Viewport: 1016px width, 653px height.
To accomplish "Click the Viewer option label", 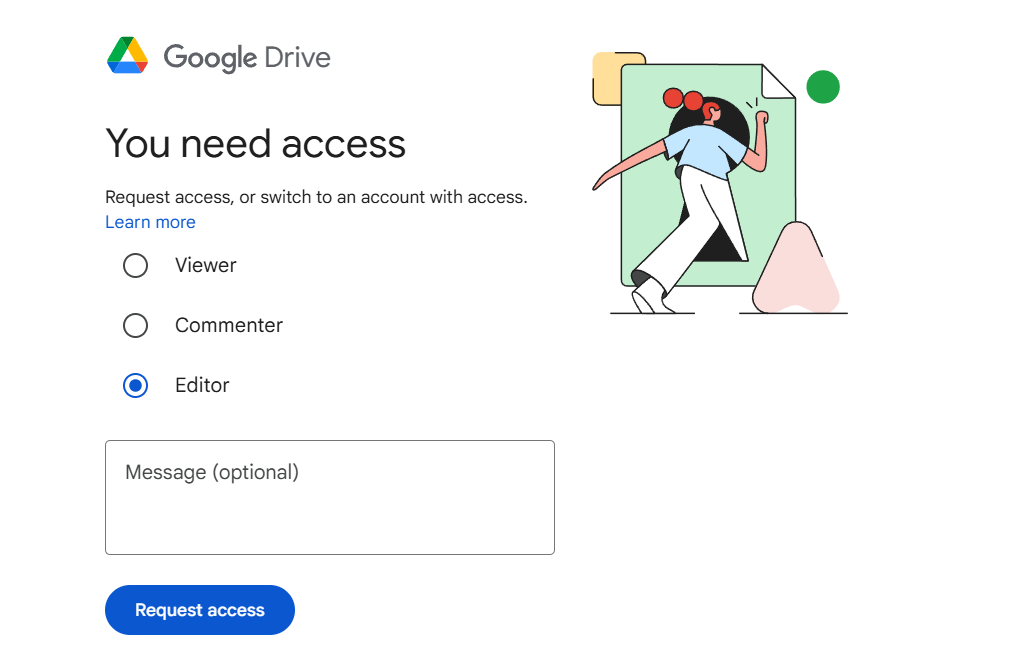I will pos(205,265).
